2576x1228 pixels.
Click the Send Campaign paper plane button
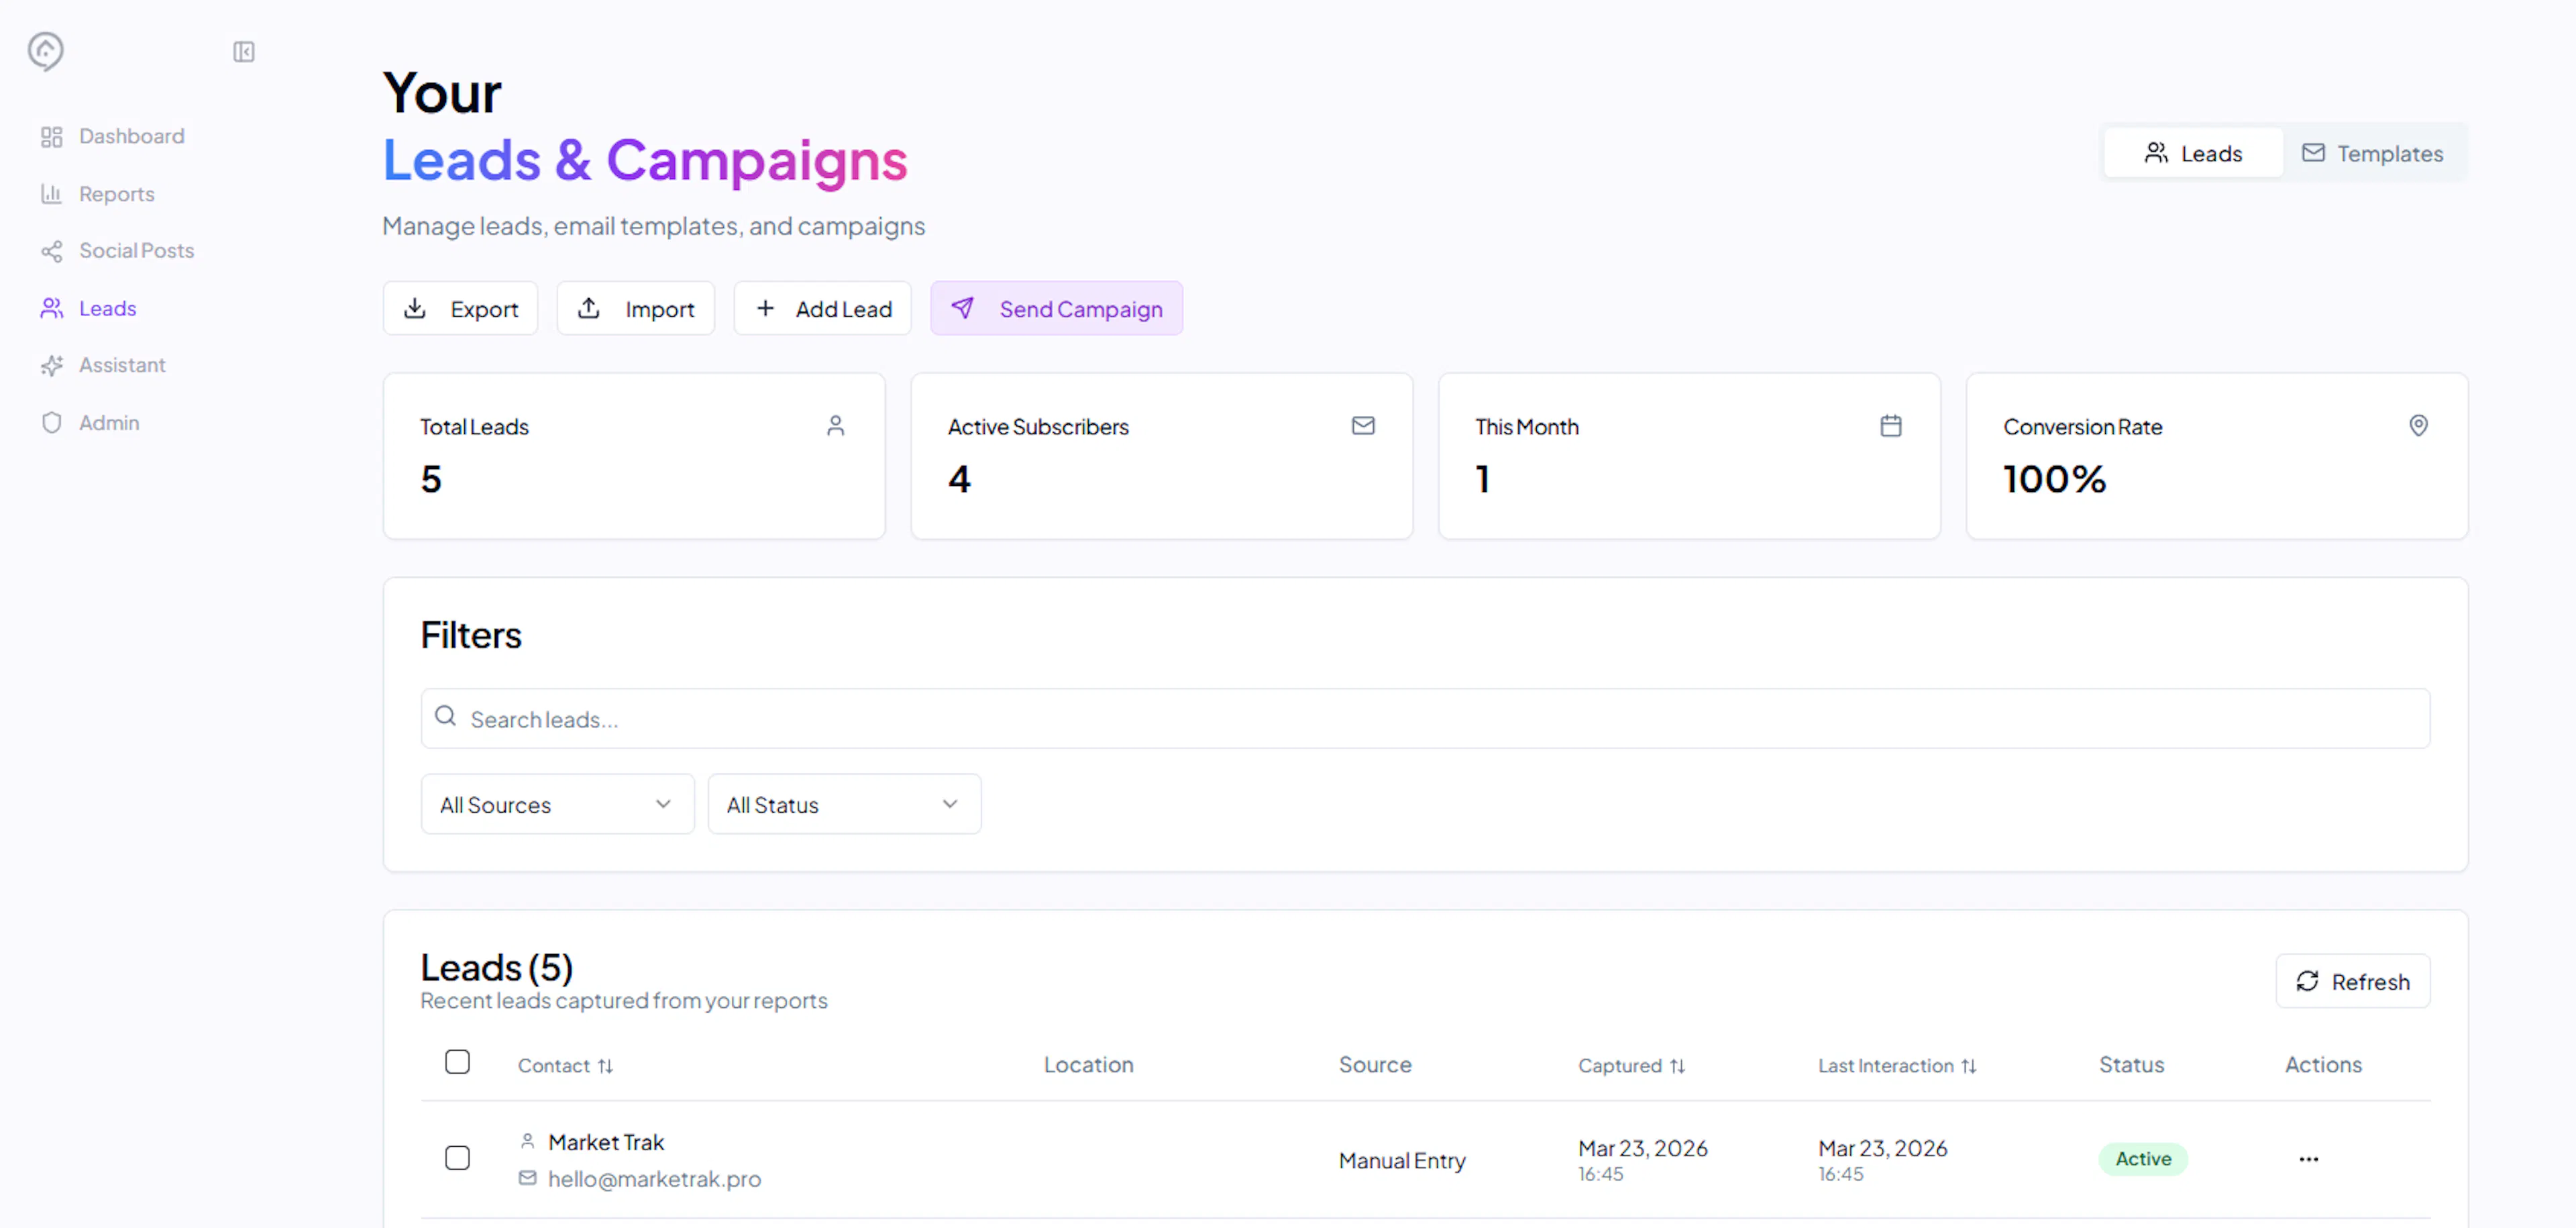click(1056, 309)
